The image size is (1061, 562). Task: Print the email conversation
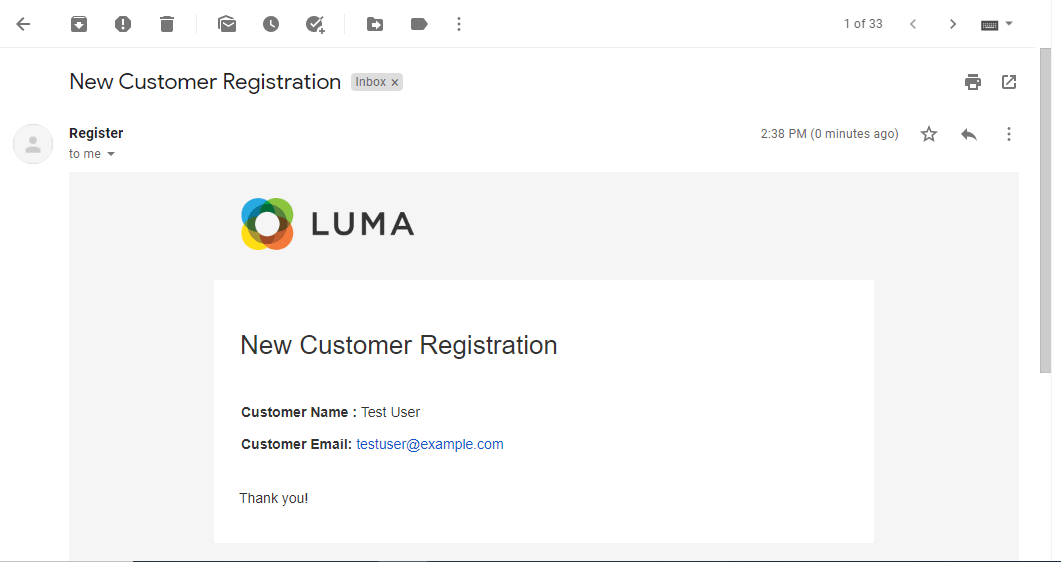[973, 82]
